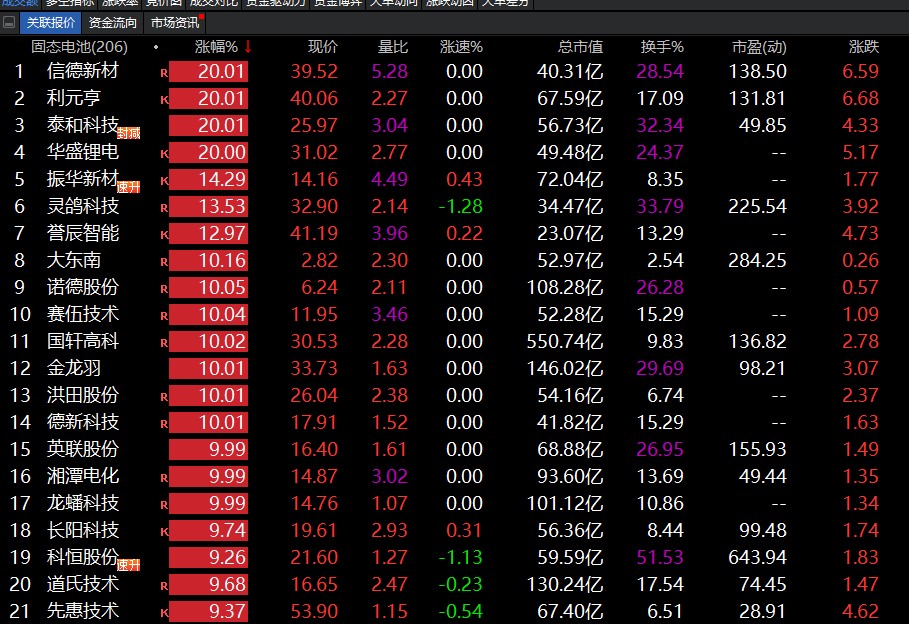Click the K marker beside 誉辰智能
Image resolution: width=909 pixels, height=624 pixels.
click(164, 235)
